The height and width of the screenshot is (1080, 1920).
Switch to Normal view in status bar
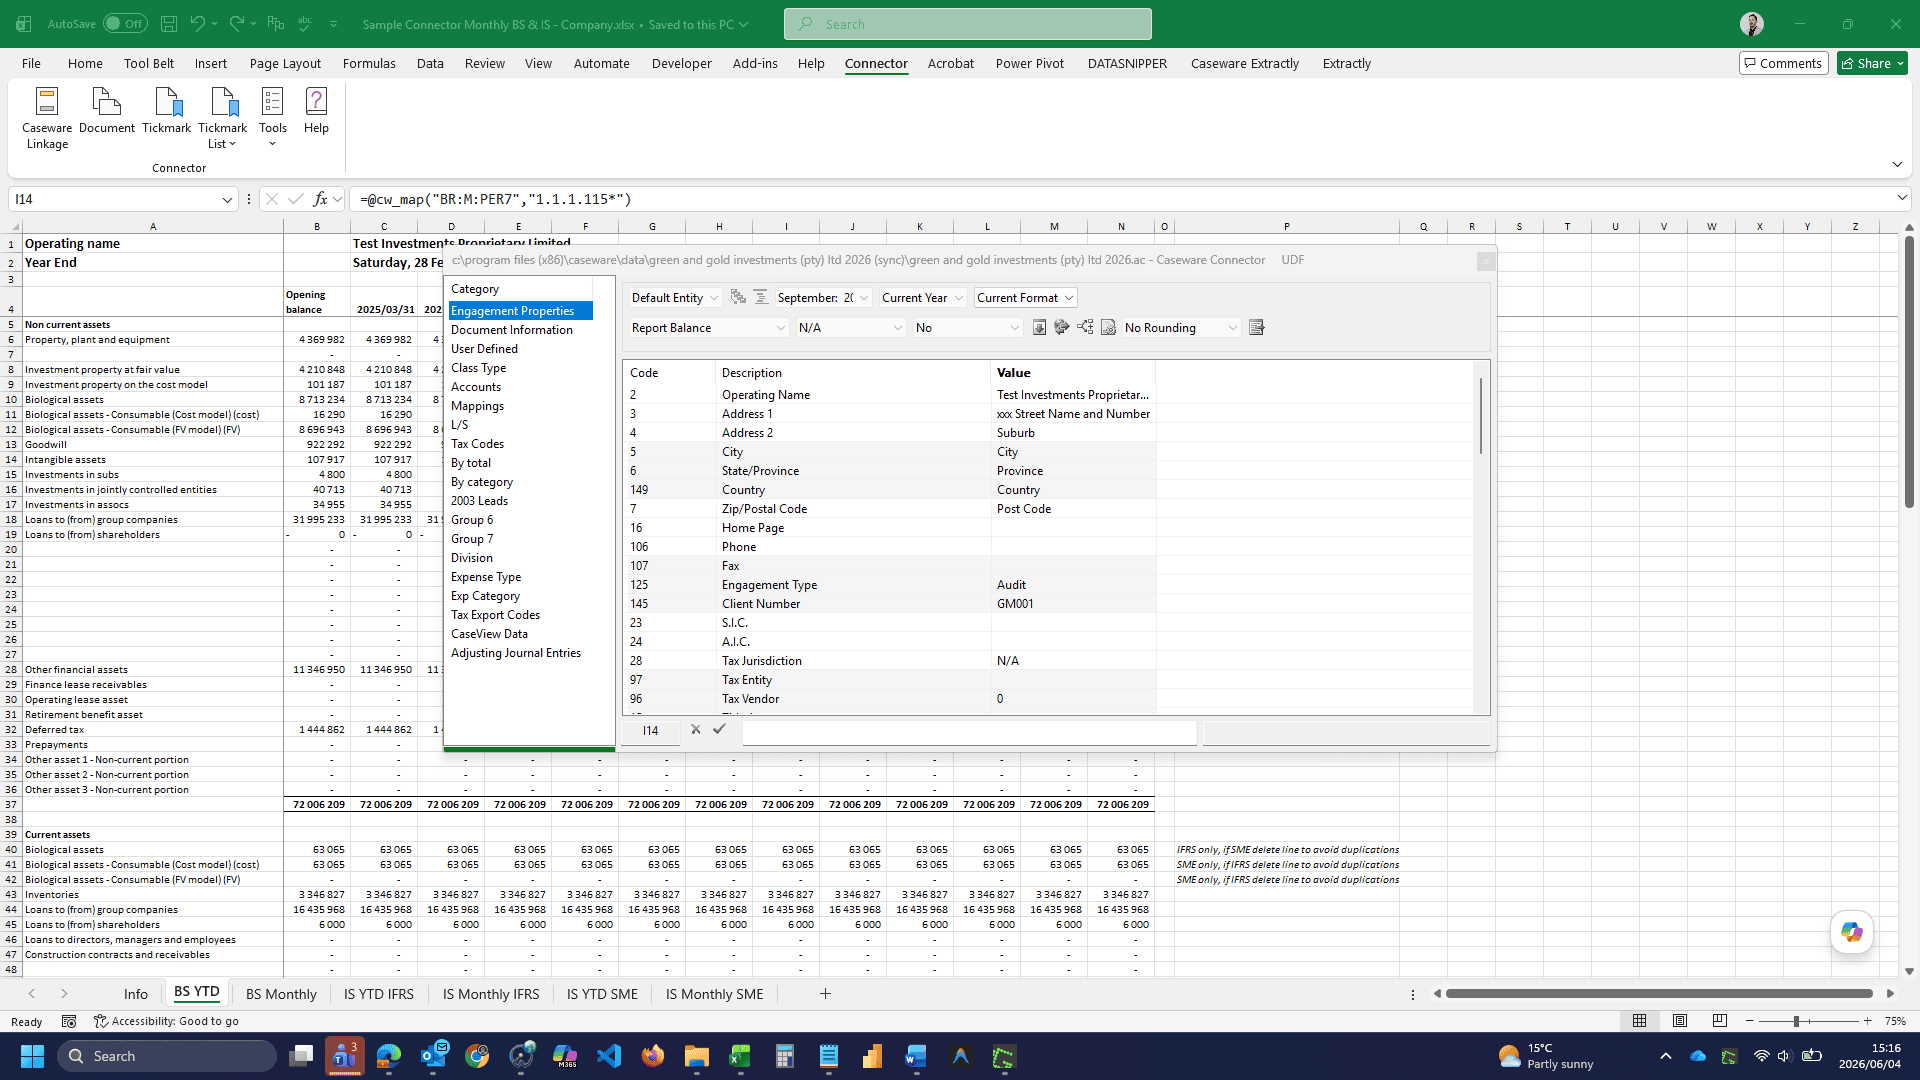(x=1640, y=1021)
